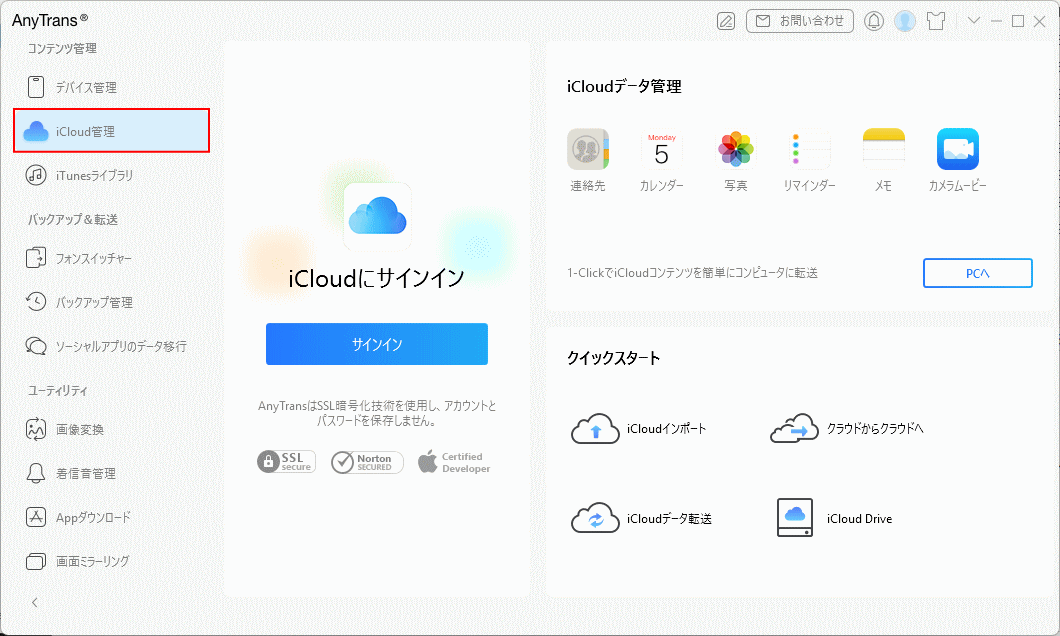Open クラウドからクラウドへ quick start
The width and height of the screenshot is (1060, 636).
(847, 429)
